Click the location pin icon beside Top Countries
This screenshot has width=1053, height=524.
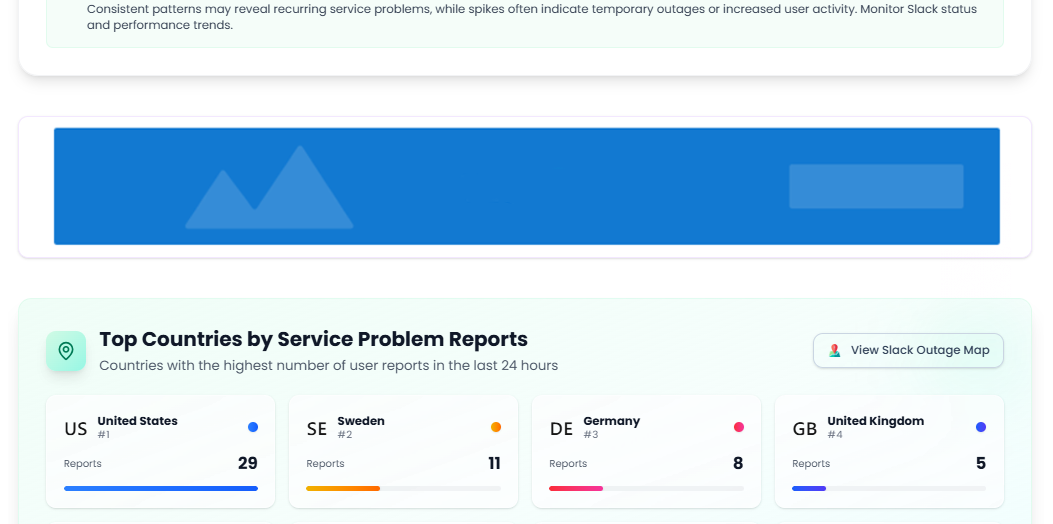pyautogui.click(x=66, y=351)
